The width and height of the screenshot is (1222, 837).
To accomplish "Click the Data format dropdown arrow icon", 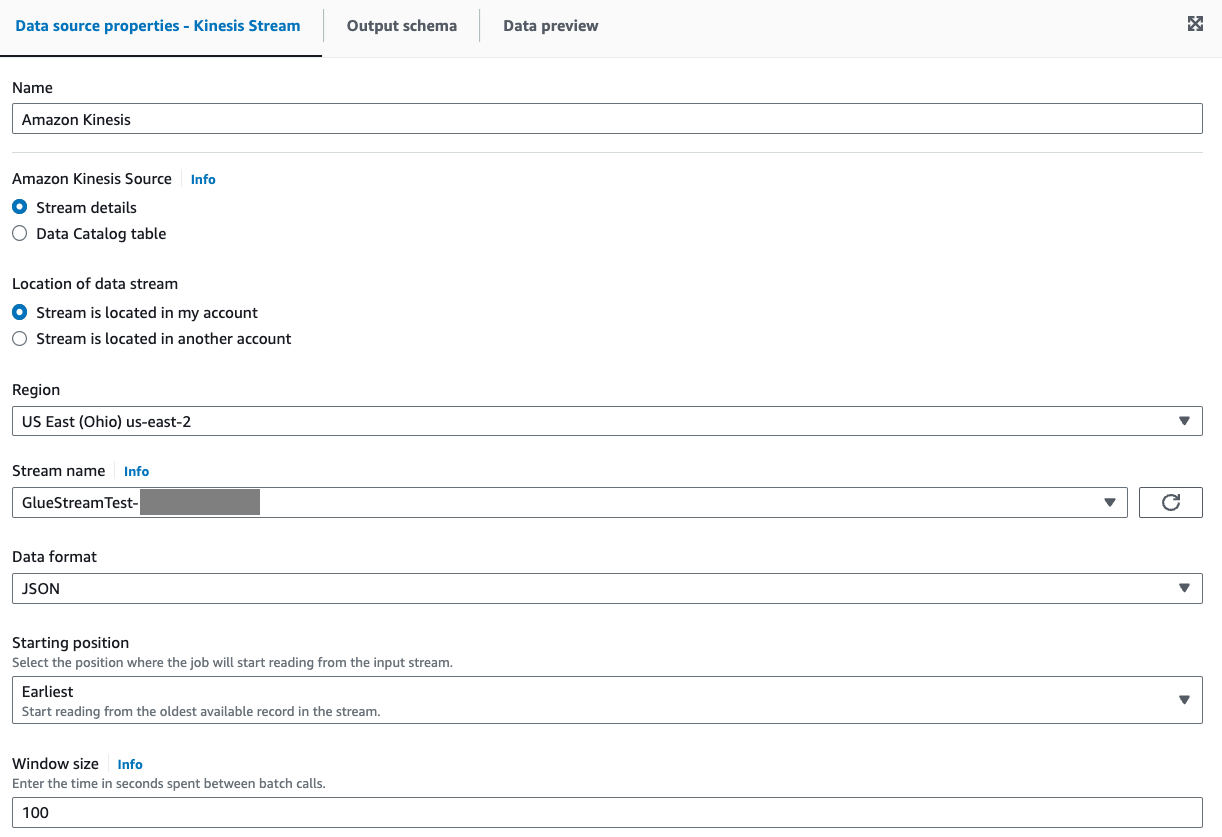I will pos(1184,589).
